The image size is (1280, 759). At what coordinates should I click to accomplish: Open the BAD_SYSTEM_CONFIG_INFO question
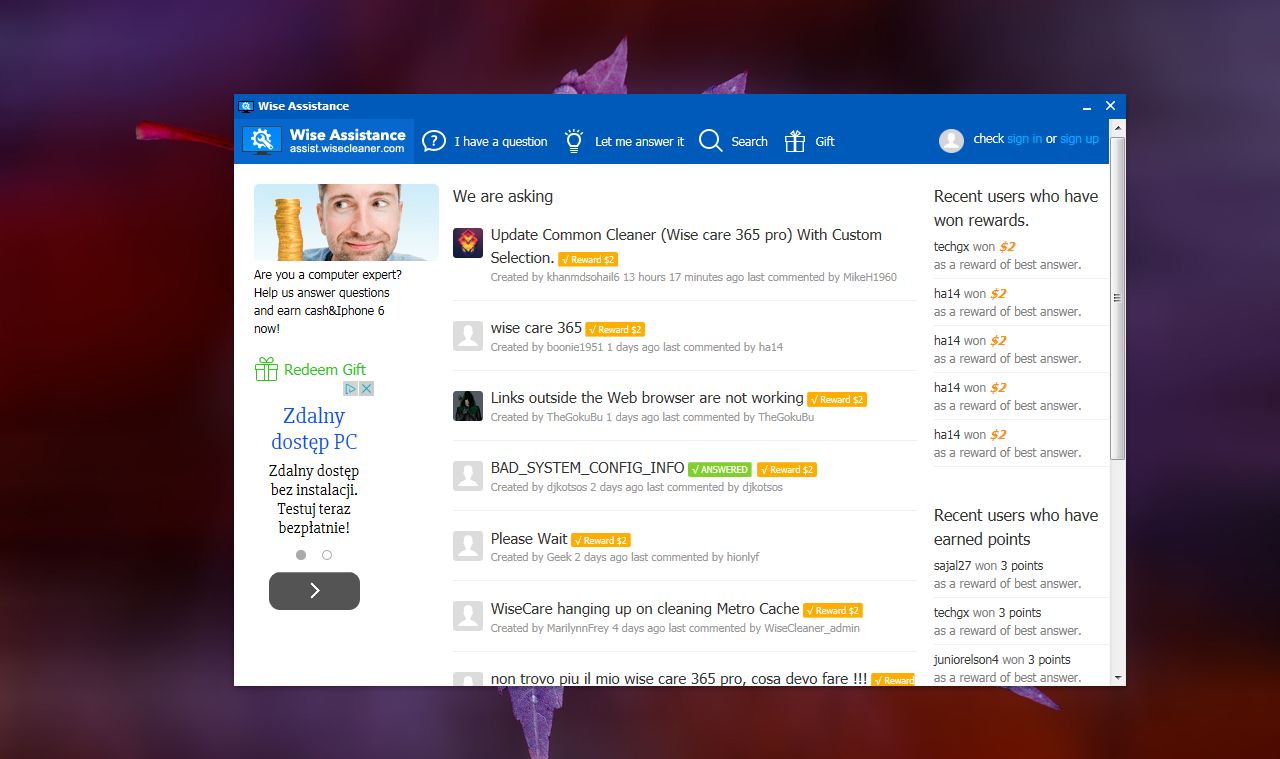pos(588,468)
